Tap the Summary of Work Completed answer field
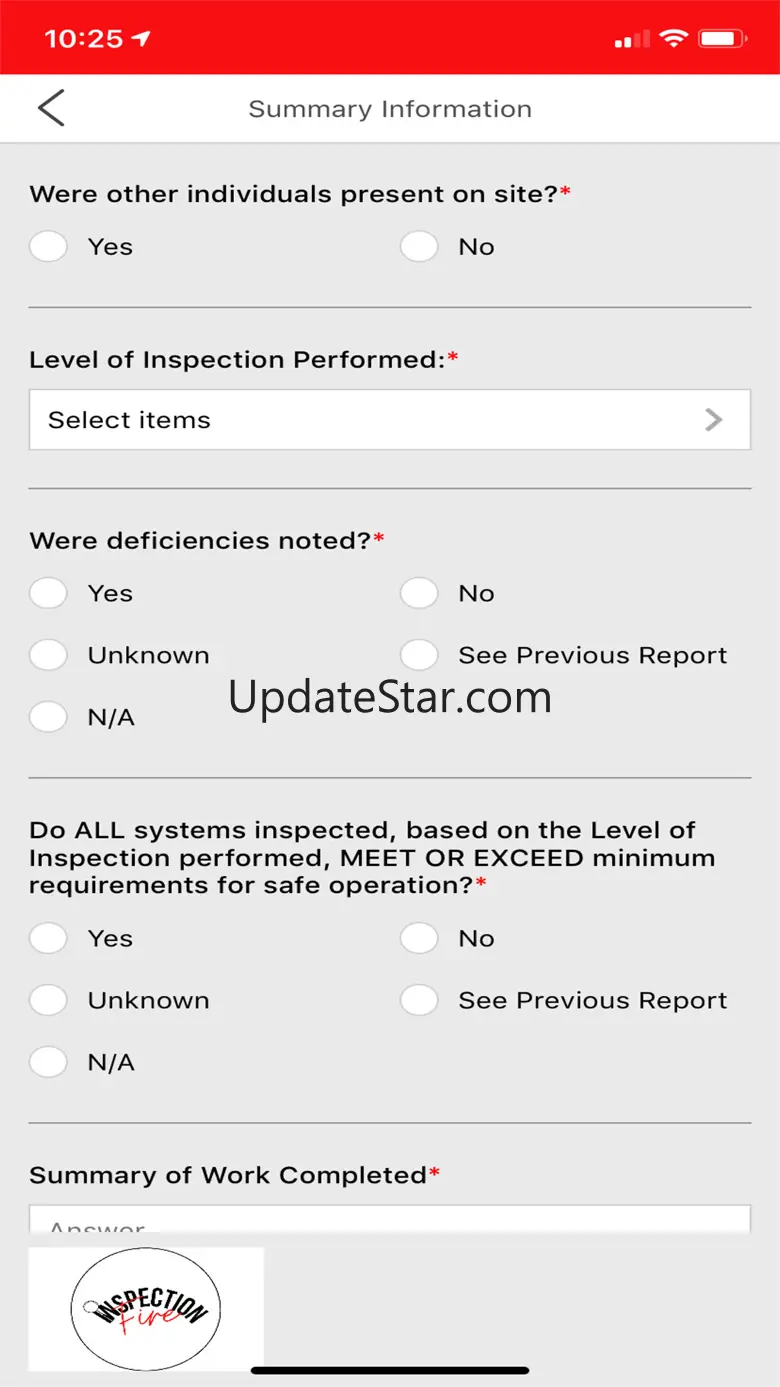 pyautogui.click(x=389, y=1222)
